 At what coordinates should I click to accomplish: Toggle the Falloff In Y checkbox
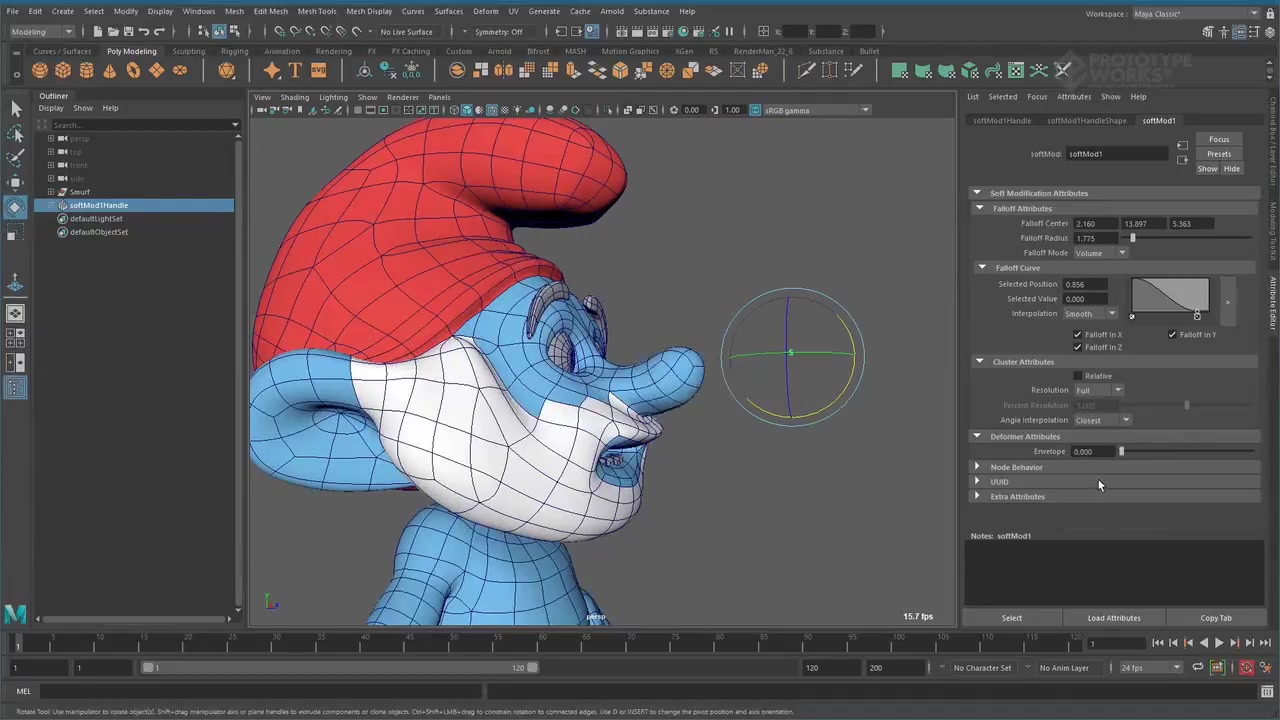pyautogui.click(x=1172, y=334)
